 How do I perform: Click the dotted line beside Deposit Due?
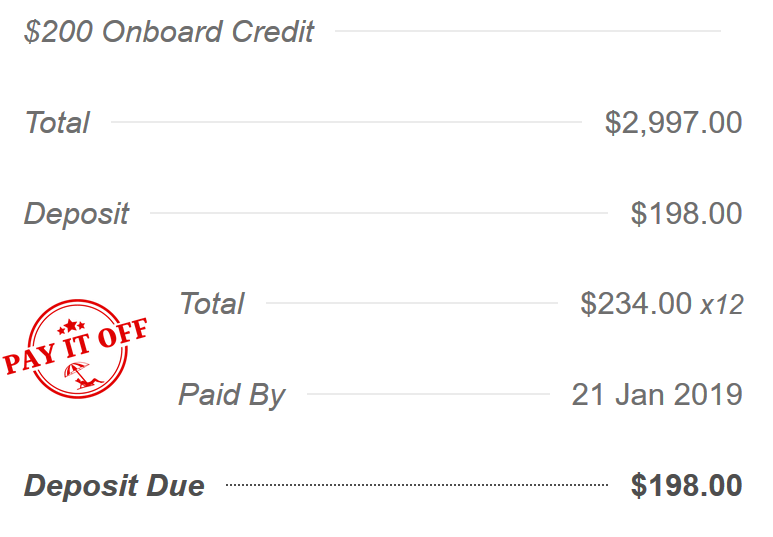[417, 485]
